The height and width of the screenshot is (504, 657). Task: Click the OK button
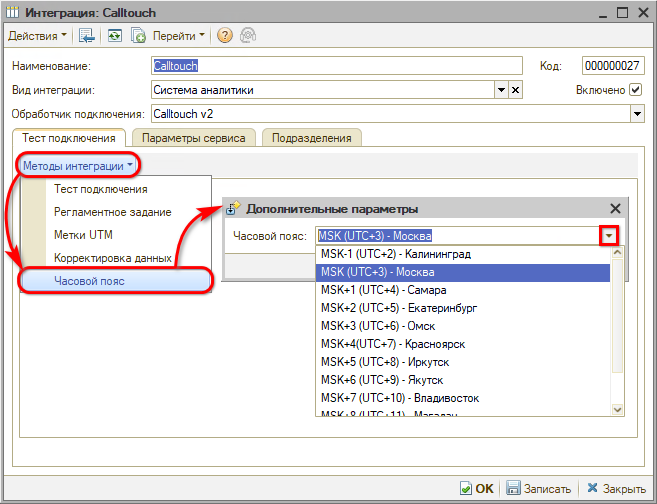tap(477, 488)
